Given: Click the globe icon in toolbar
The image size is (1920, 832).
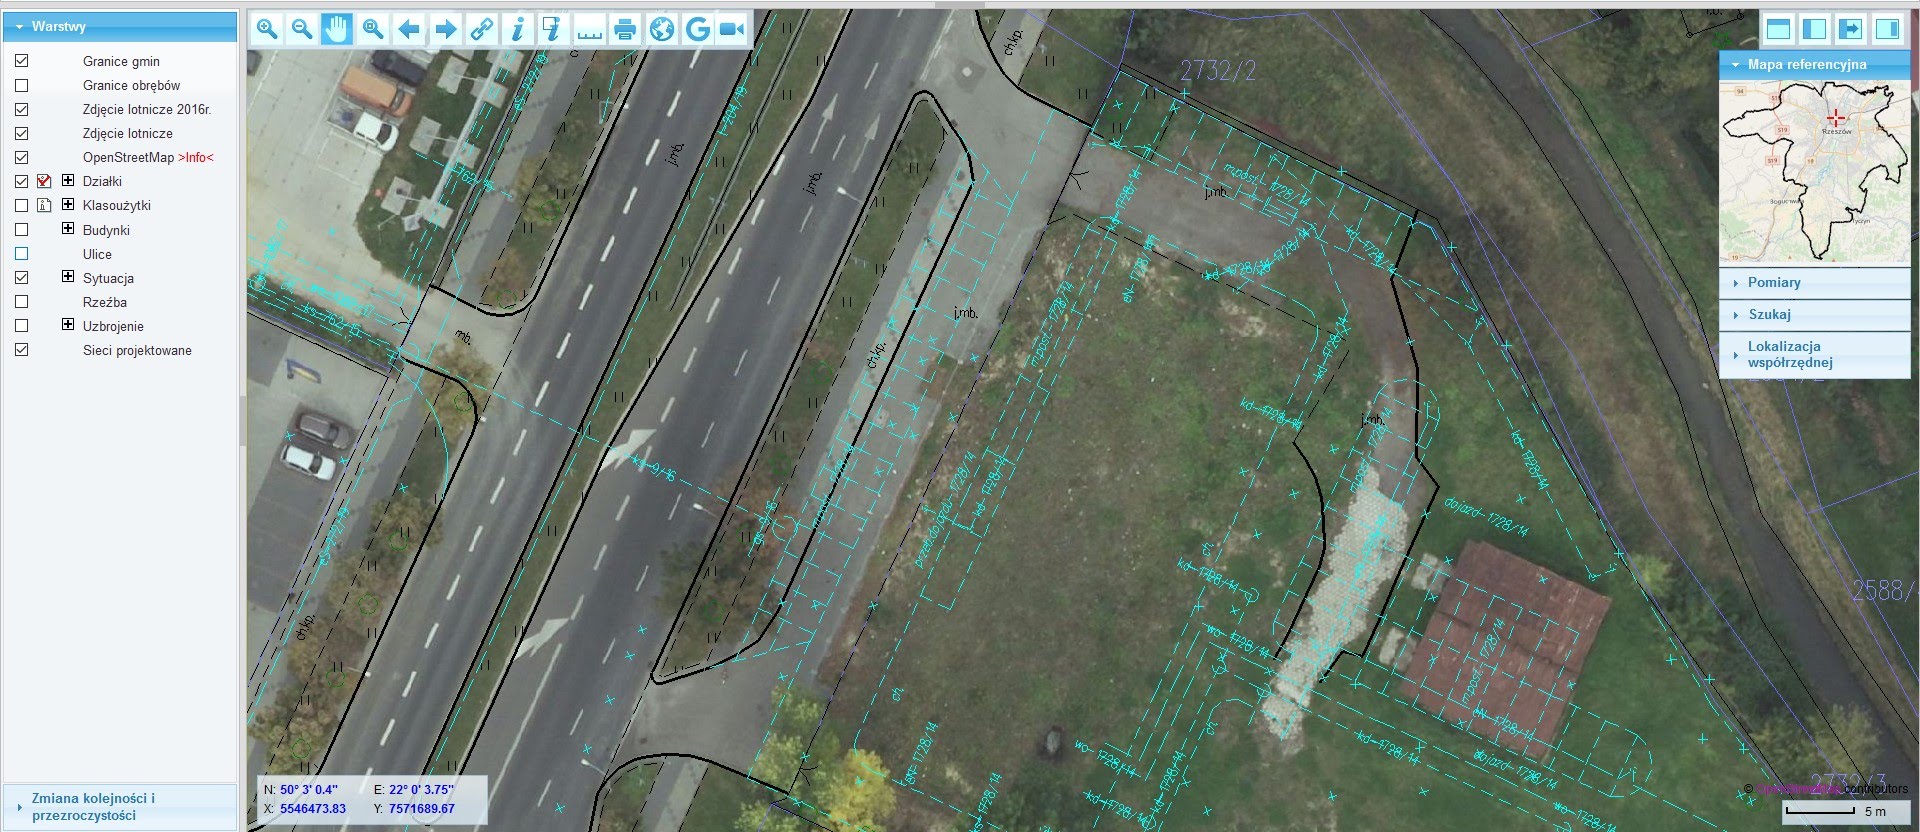Looking at the screenshot, I should click(x=661, y=29).
